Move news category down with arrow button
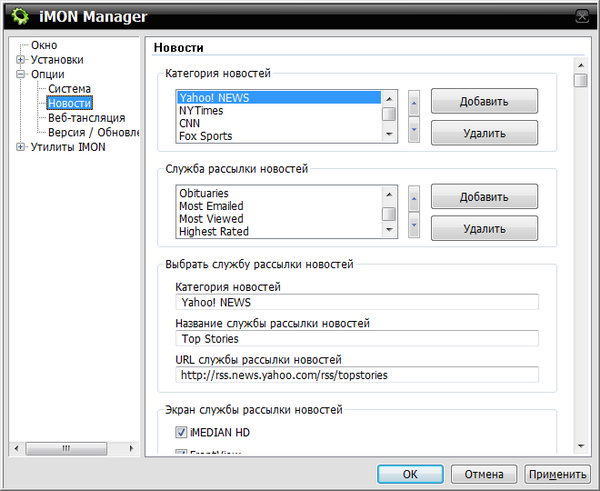 414,130
